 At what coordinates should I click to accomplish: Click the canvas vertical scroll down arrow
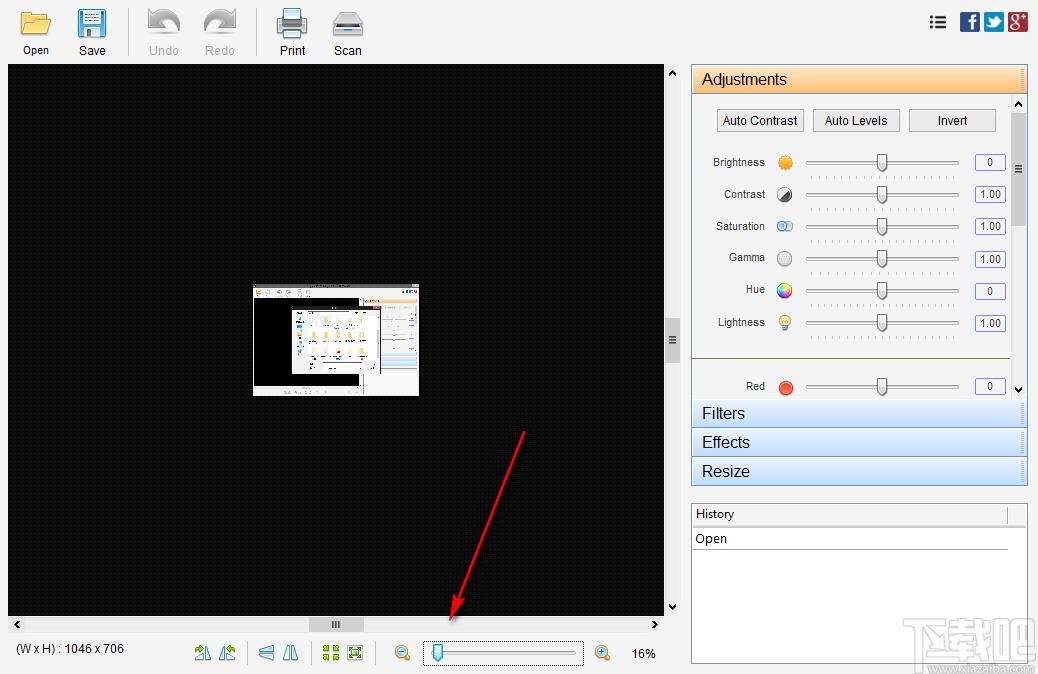[673, 606]
